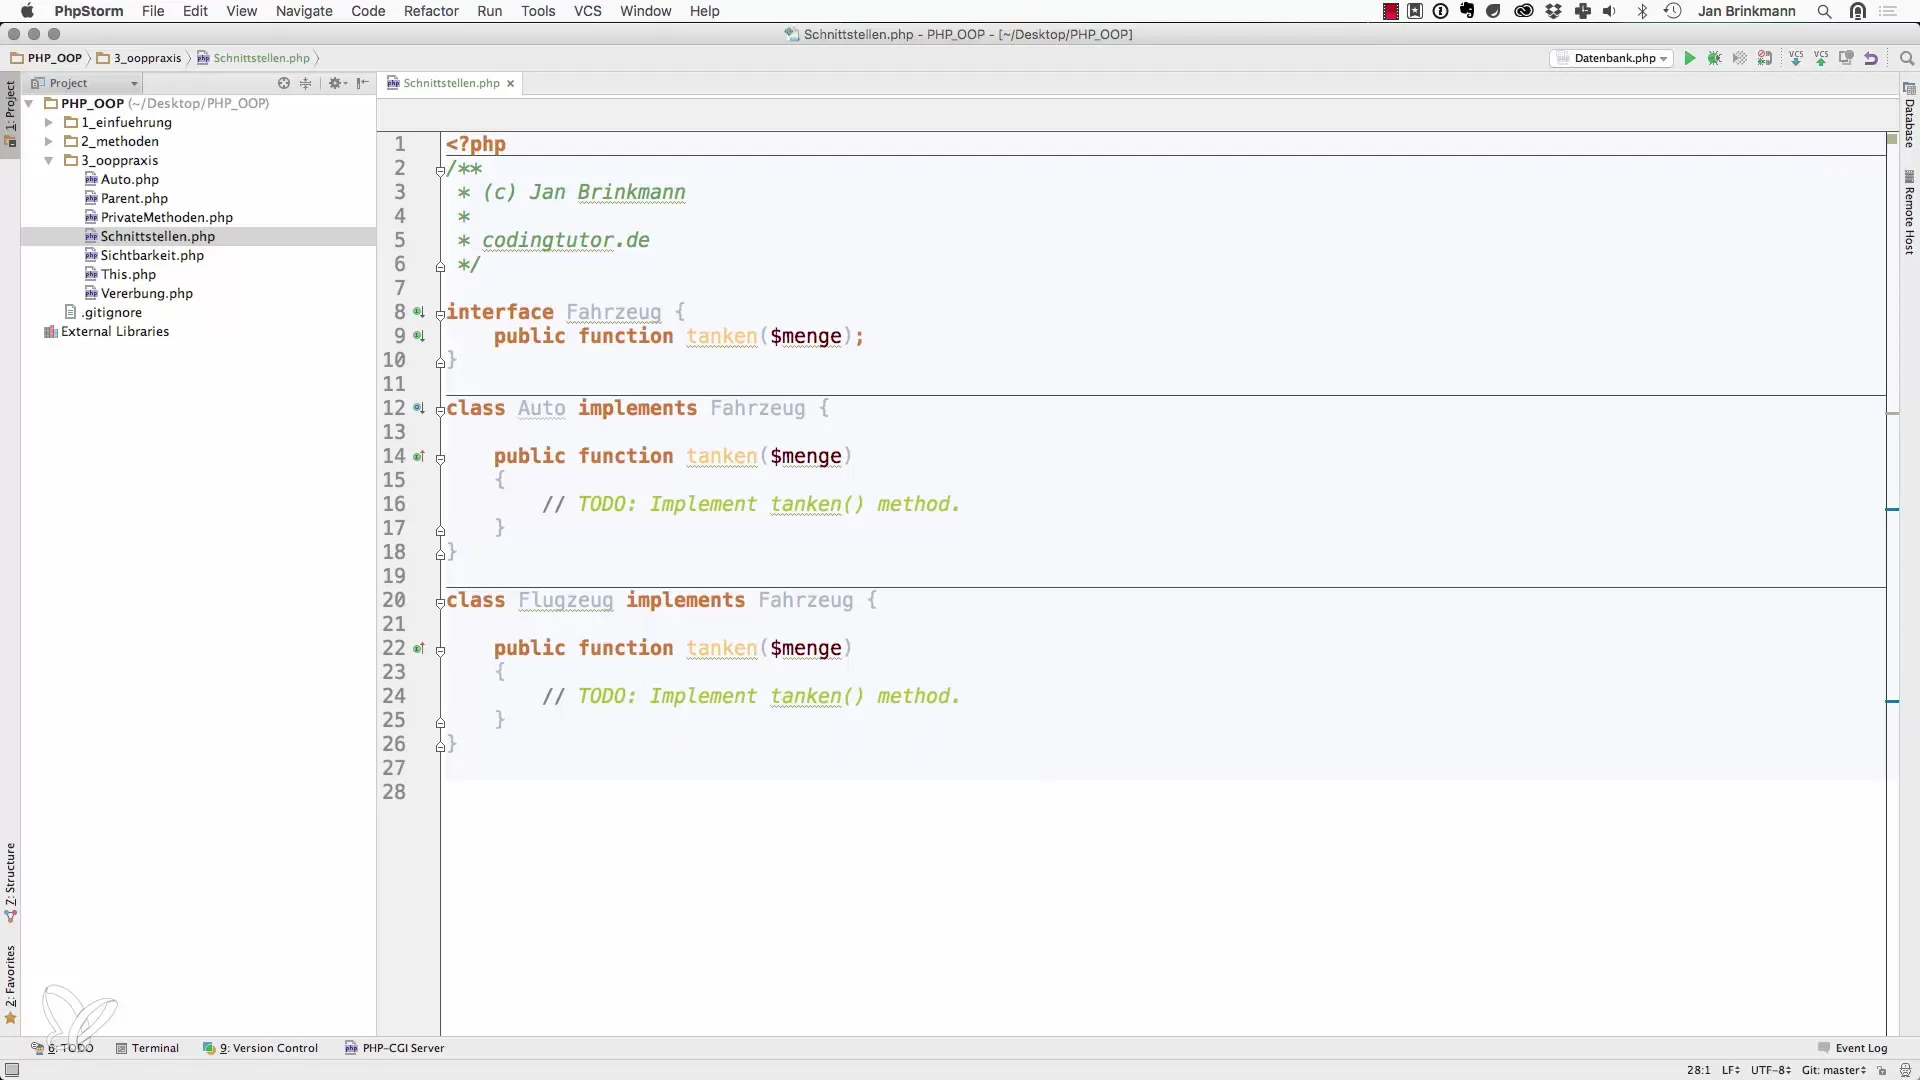Click the implemented-method gutter icon on line 9
1920x1080 pixels.
pos(419,336)
